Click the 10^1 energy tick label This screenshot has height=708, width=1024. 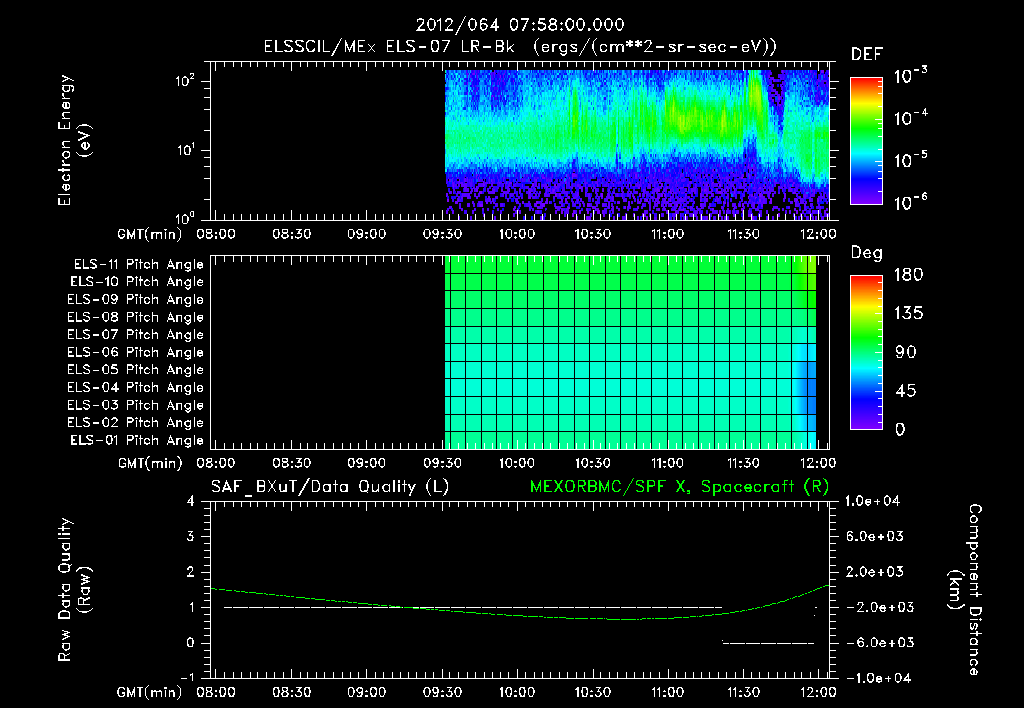(x=186, y=150)
